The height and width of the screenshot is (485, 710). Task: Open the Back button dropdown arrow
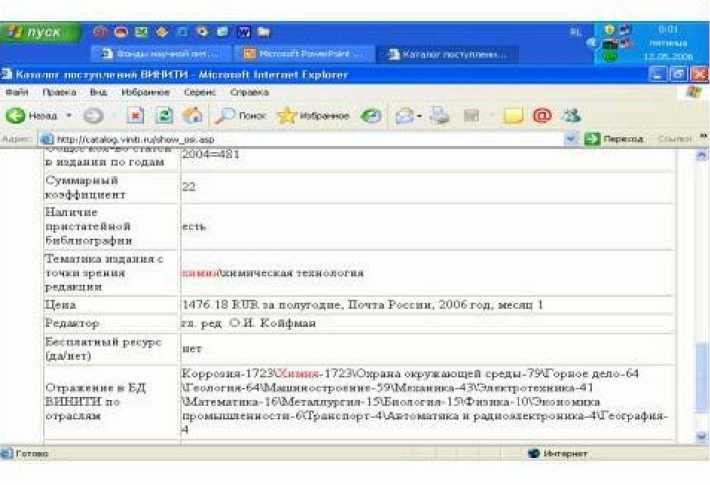(x=69, y=115)
